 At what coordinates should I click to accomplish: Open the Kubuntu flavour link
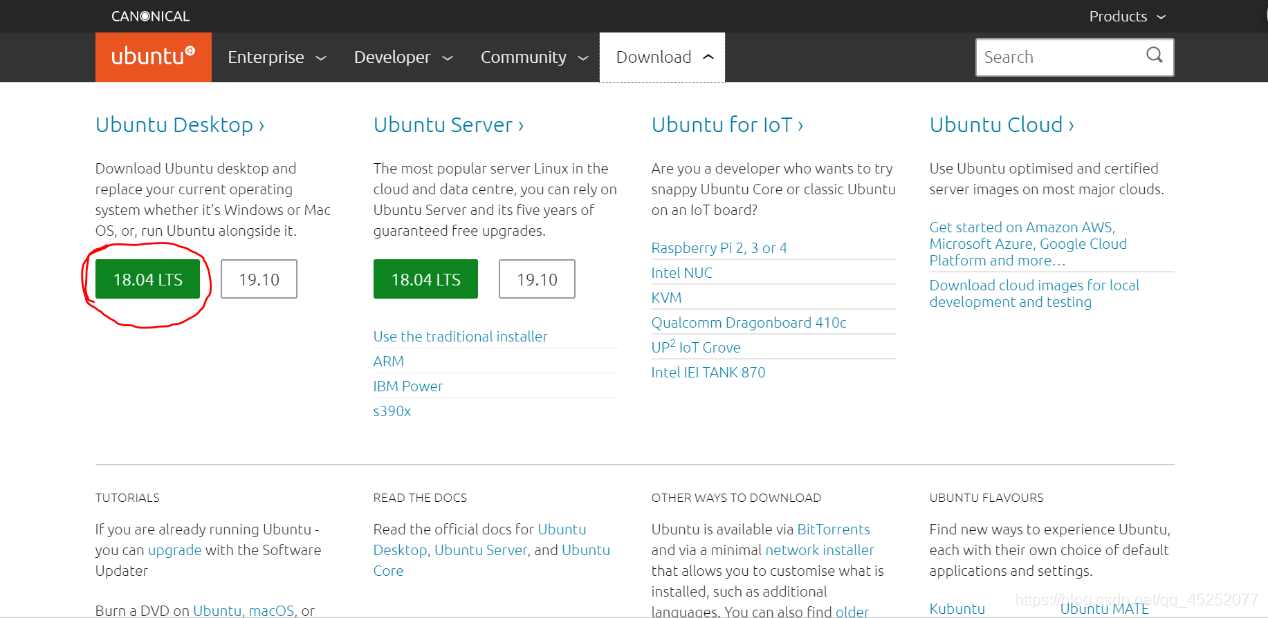[x=957, y=608]
